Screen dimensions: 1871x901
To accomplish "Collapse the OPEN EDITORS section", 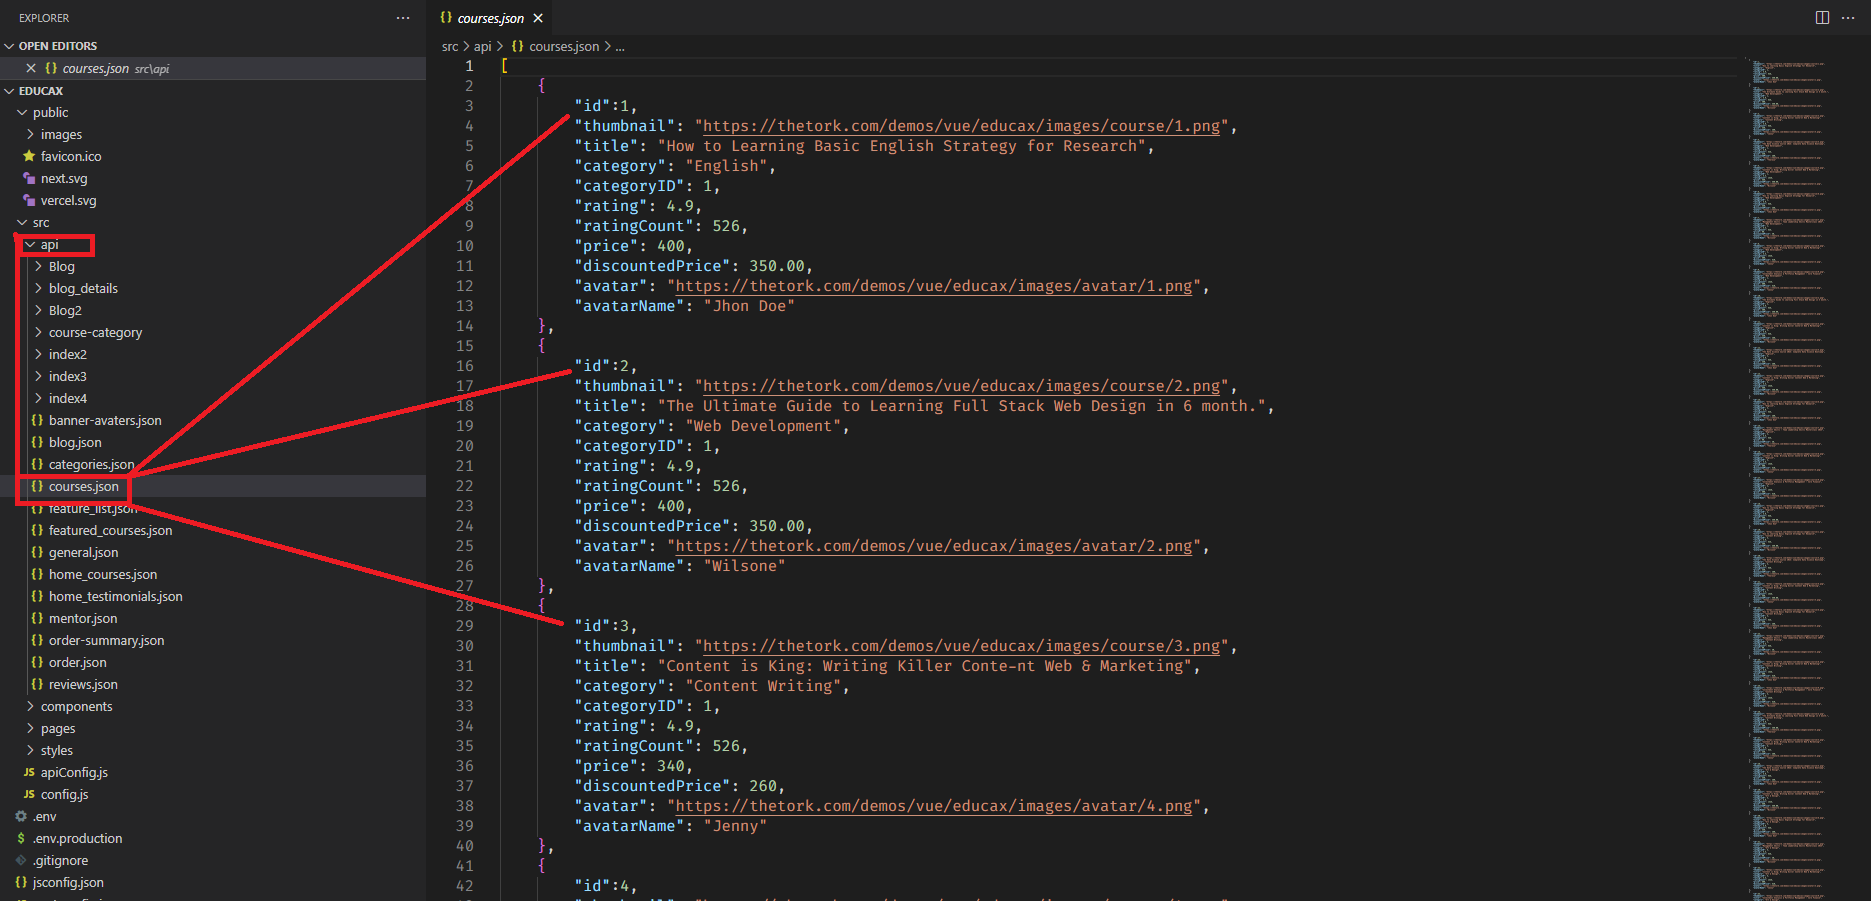I will tap(57, 46).
